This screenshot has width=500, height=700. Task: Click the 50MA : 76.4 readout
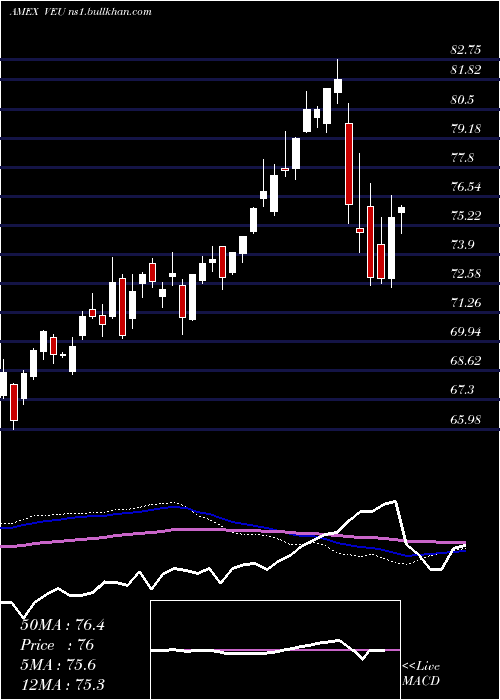62,625
